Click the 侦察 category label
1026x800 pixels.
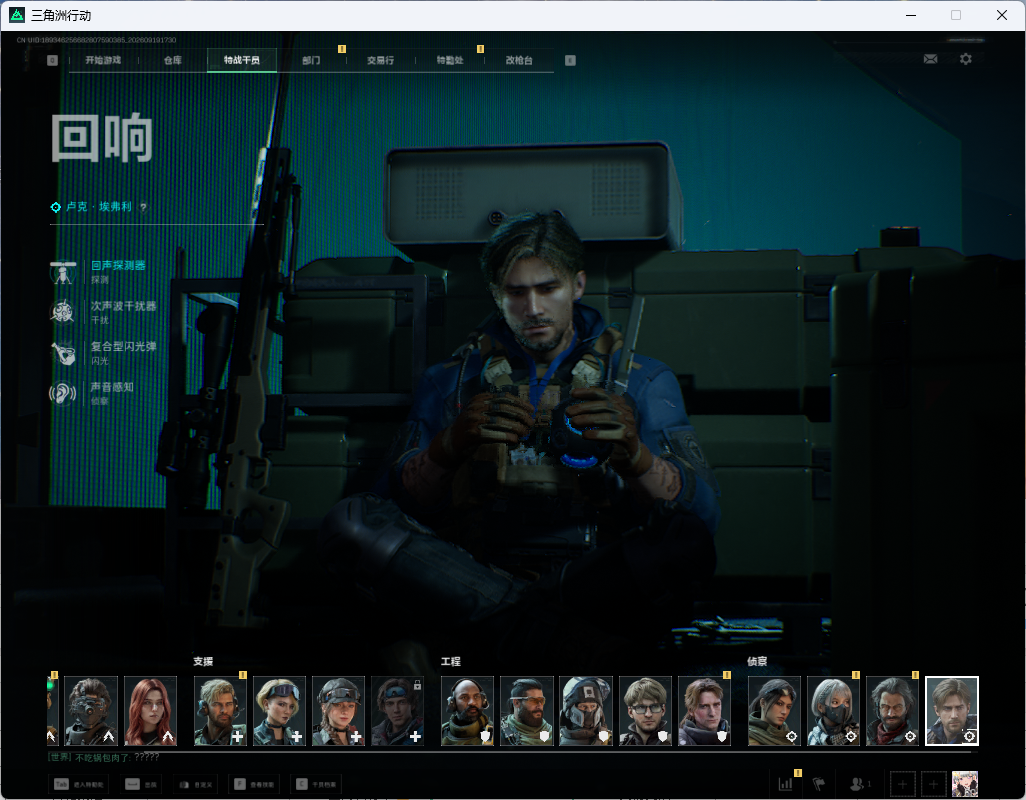(757, 661)
